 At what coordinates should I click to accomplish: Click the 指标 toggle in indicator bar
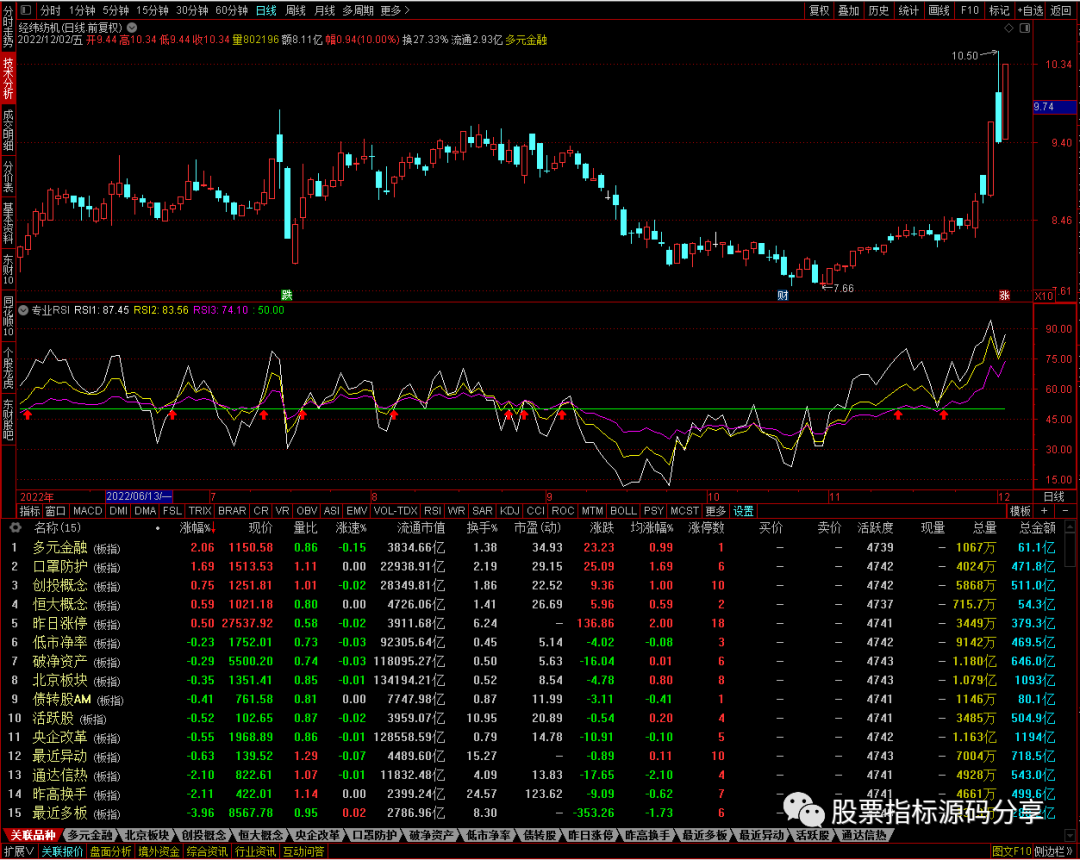[30, 511]
